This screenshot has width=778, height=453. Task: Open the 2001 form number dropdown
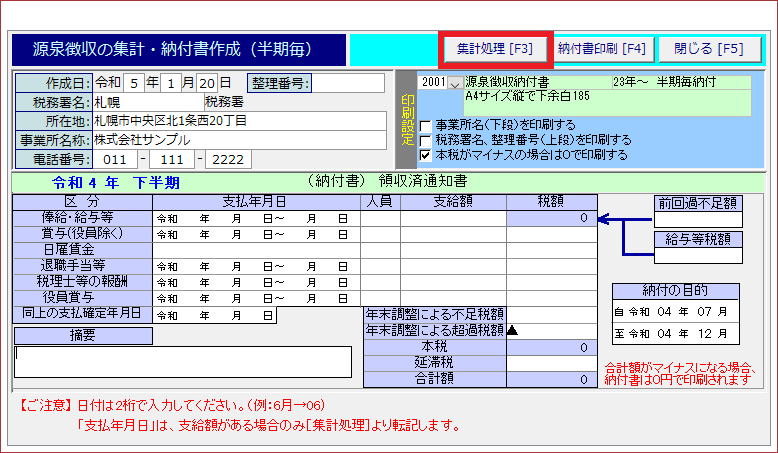point(456,83)
